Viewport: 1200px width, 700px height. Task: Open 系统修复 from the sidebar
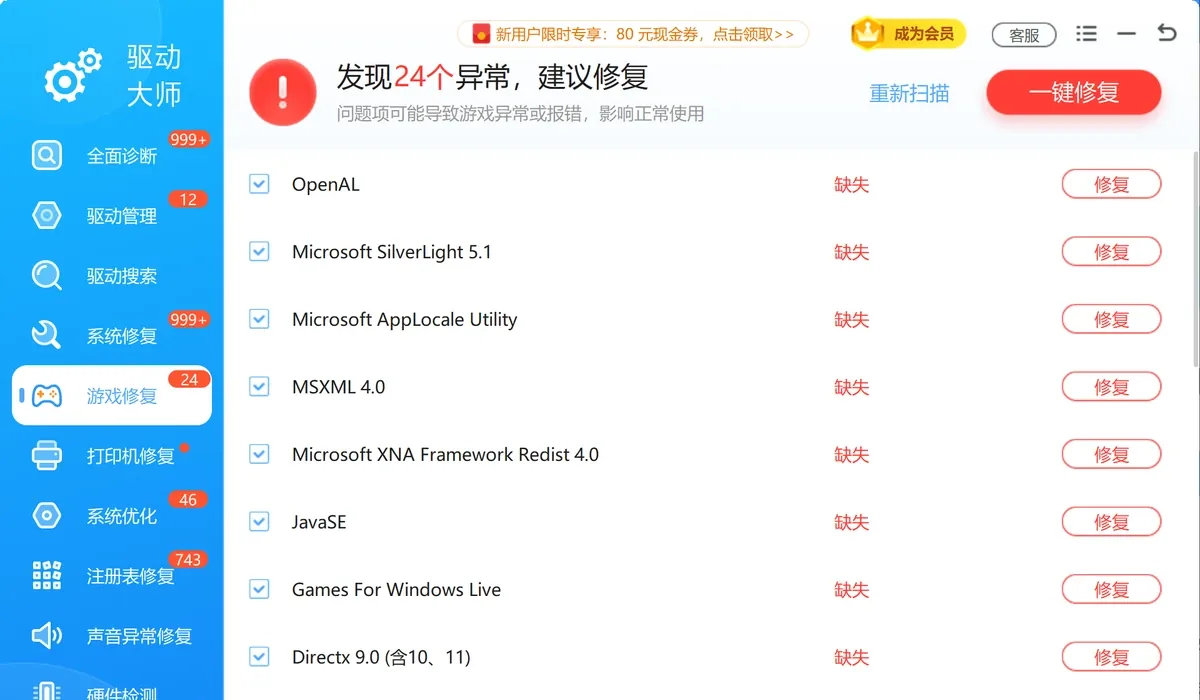pyautogui.click(x=112, y=336)
